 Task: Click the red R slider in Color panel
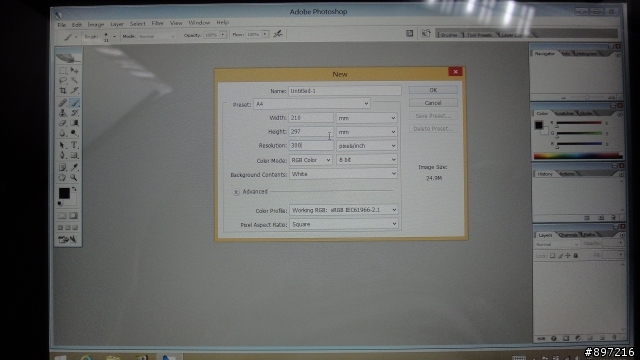[x=579, y=122]
